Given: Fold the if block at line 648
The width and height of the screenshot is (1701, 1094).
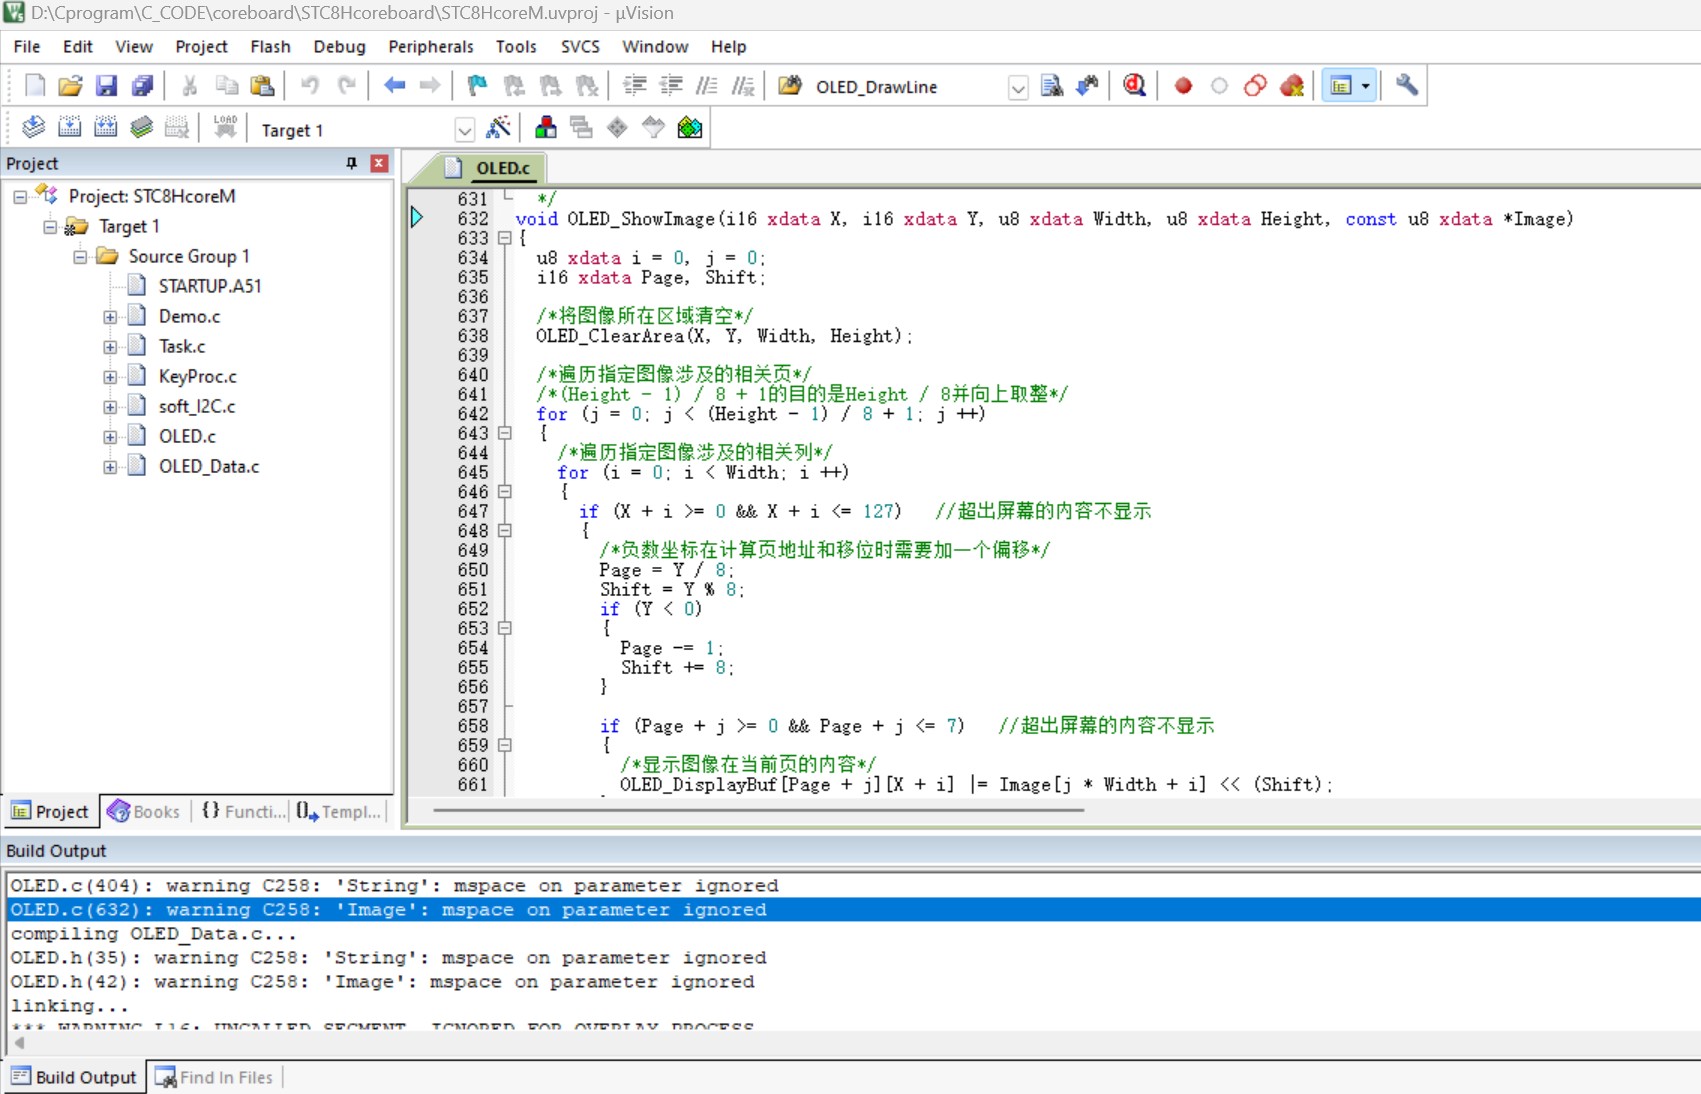Looking at the screenshot, I should point(505,531).
